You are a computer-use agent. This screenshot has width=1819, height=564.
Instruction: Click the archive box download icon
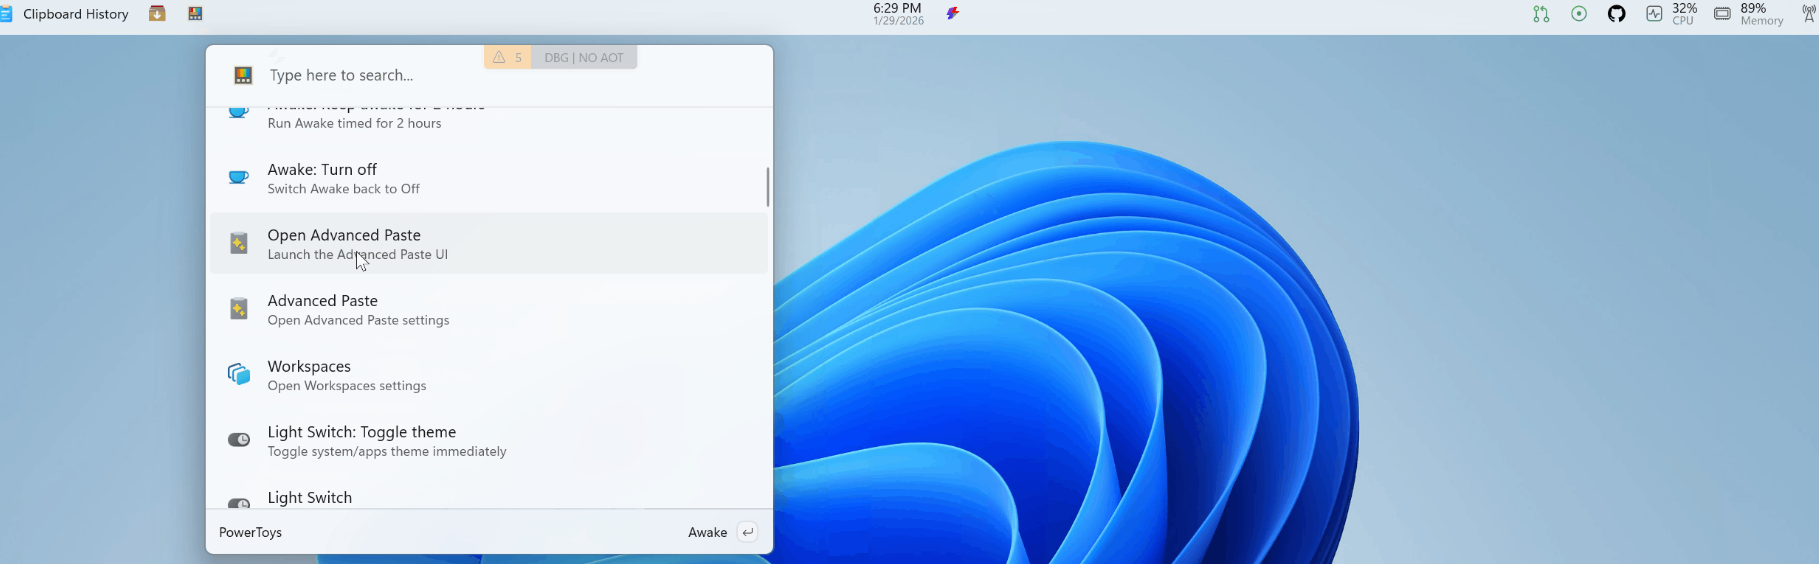point(157,14)
